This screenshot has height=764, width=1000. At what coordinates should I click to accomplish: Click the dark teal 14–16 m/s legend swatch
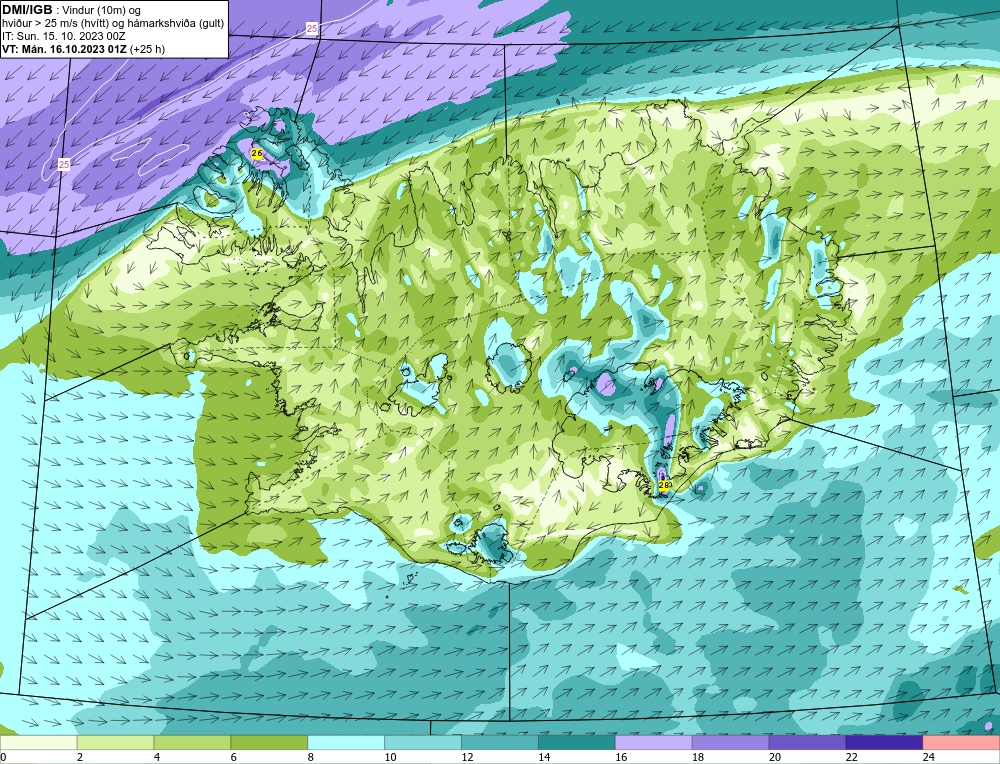pyautogui.click(x=577, y=743)
